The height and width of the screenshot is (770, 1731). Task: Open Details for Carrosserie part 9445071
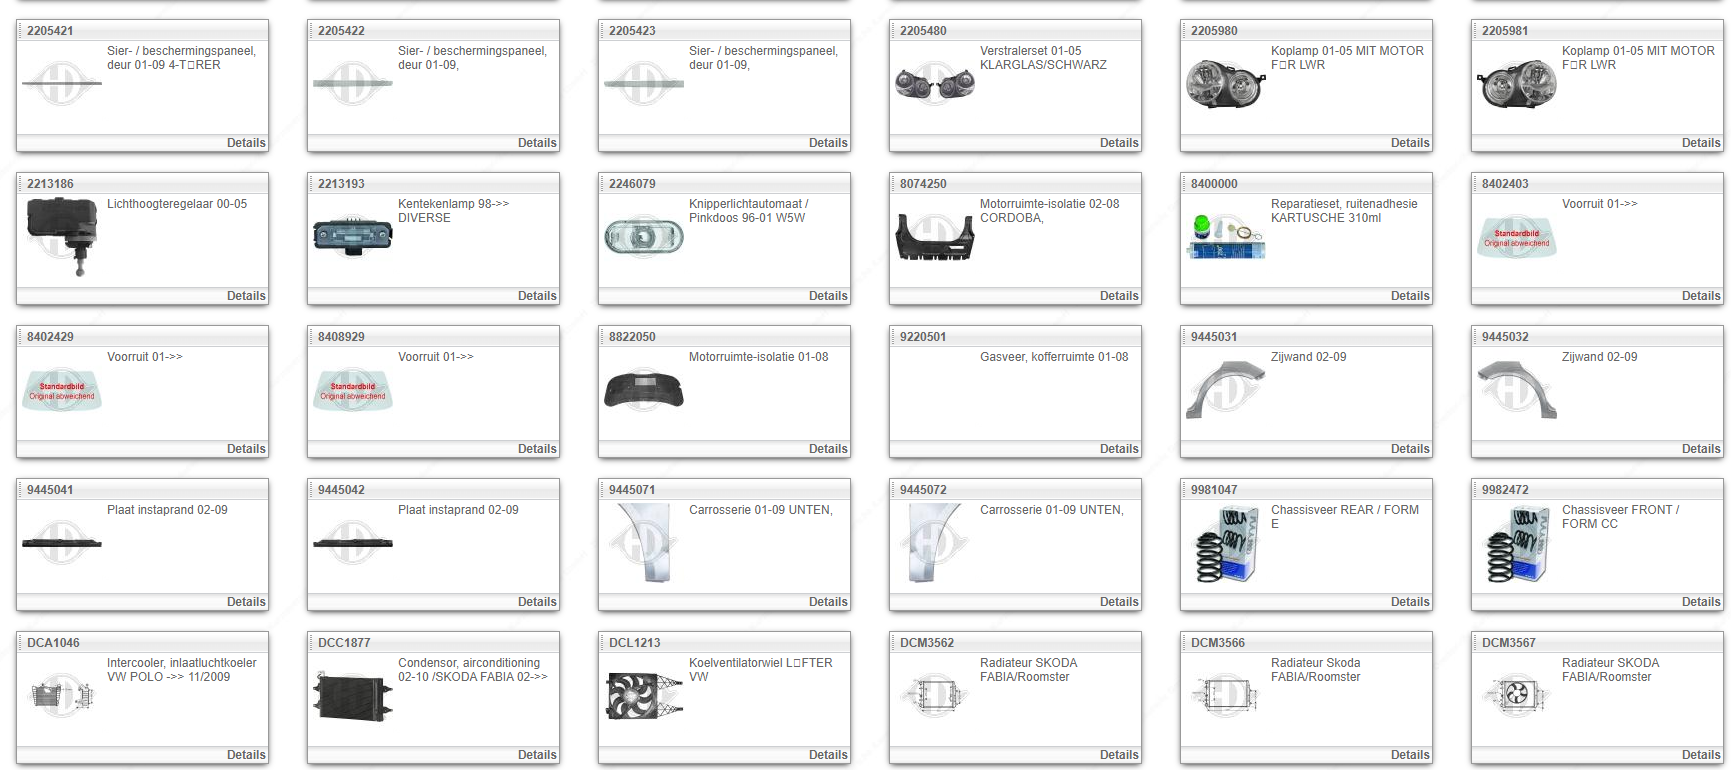point(828,602)
